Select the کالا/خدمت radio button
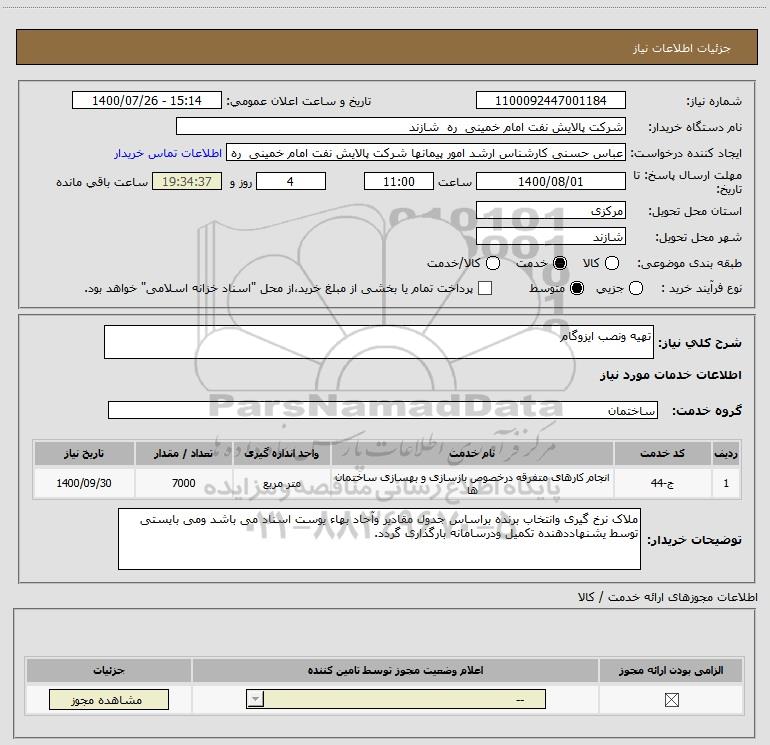This screenshot has width=770, height=745. pyautogui.click(x=493, y=263)
